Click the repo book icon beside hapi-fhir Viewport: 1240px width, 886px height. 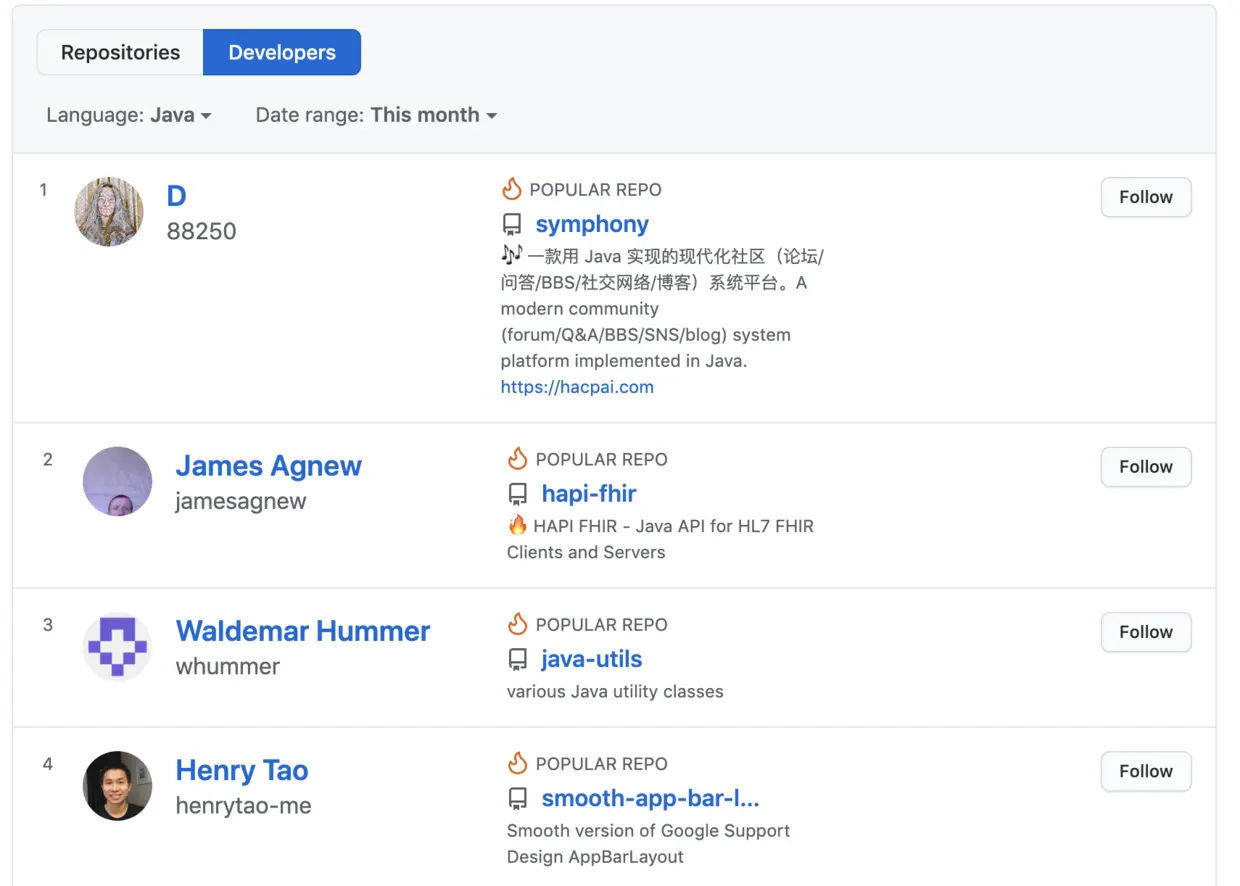[x=518, y=494]
